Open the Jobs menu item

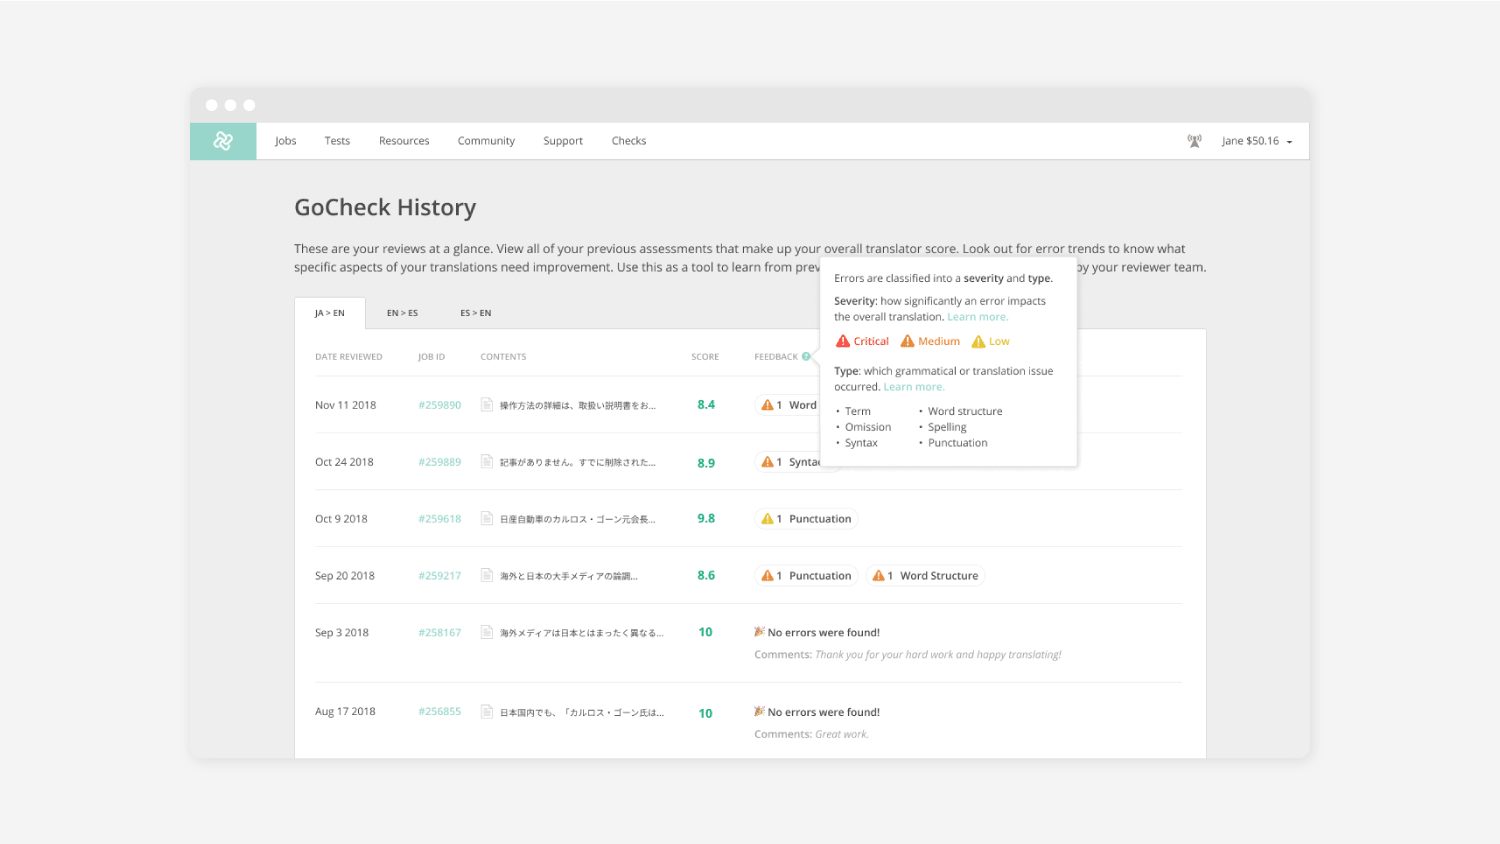286,141
